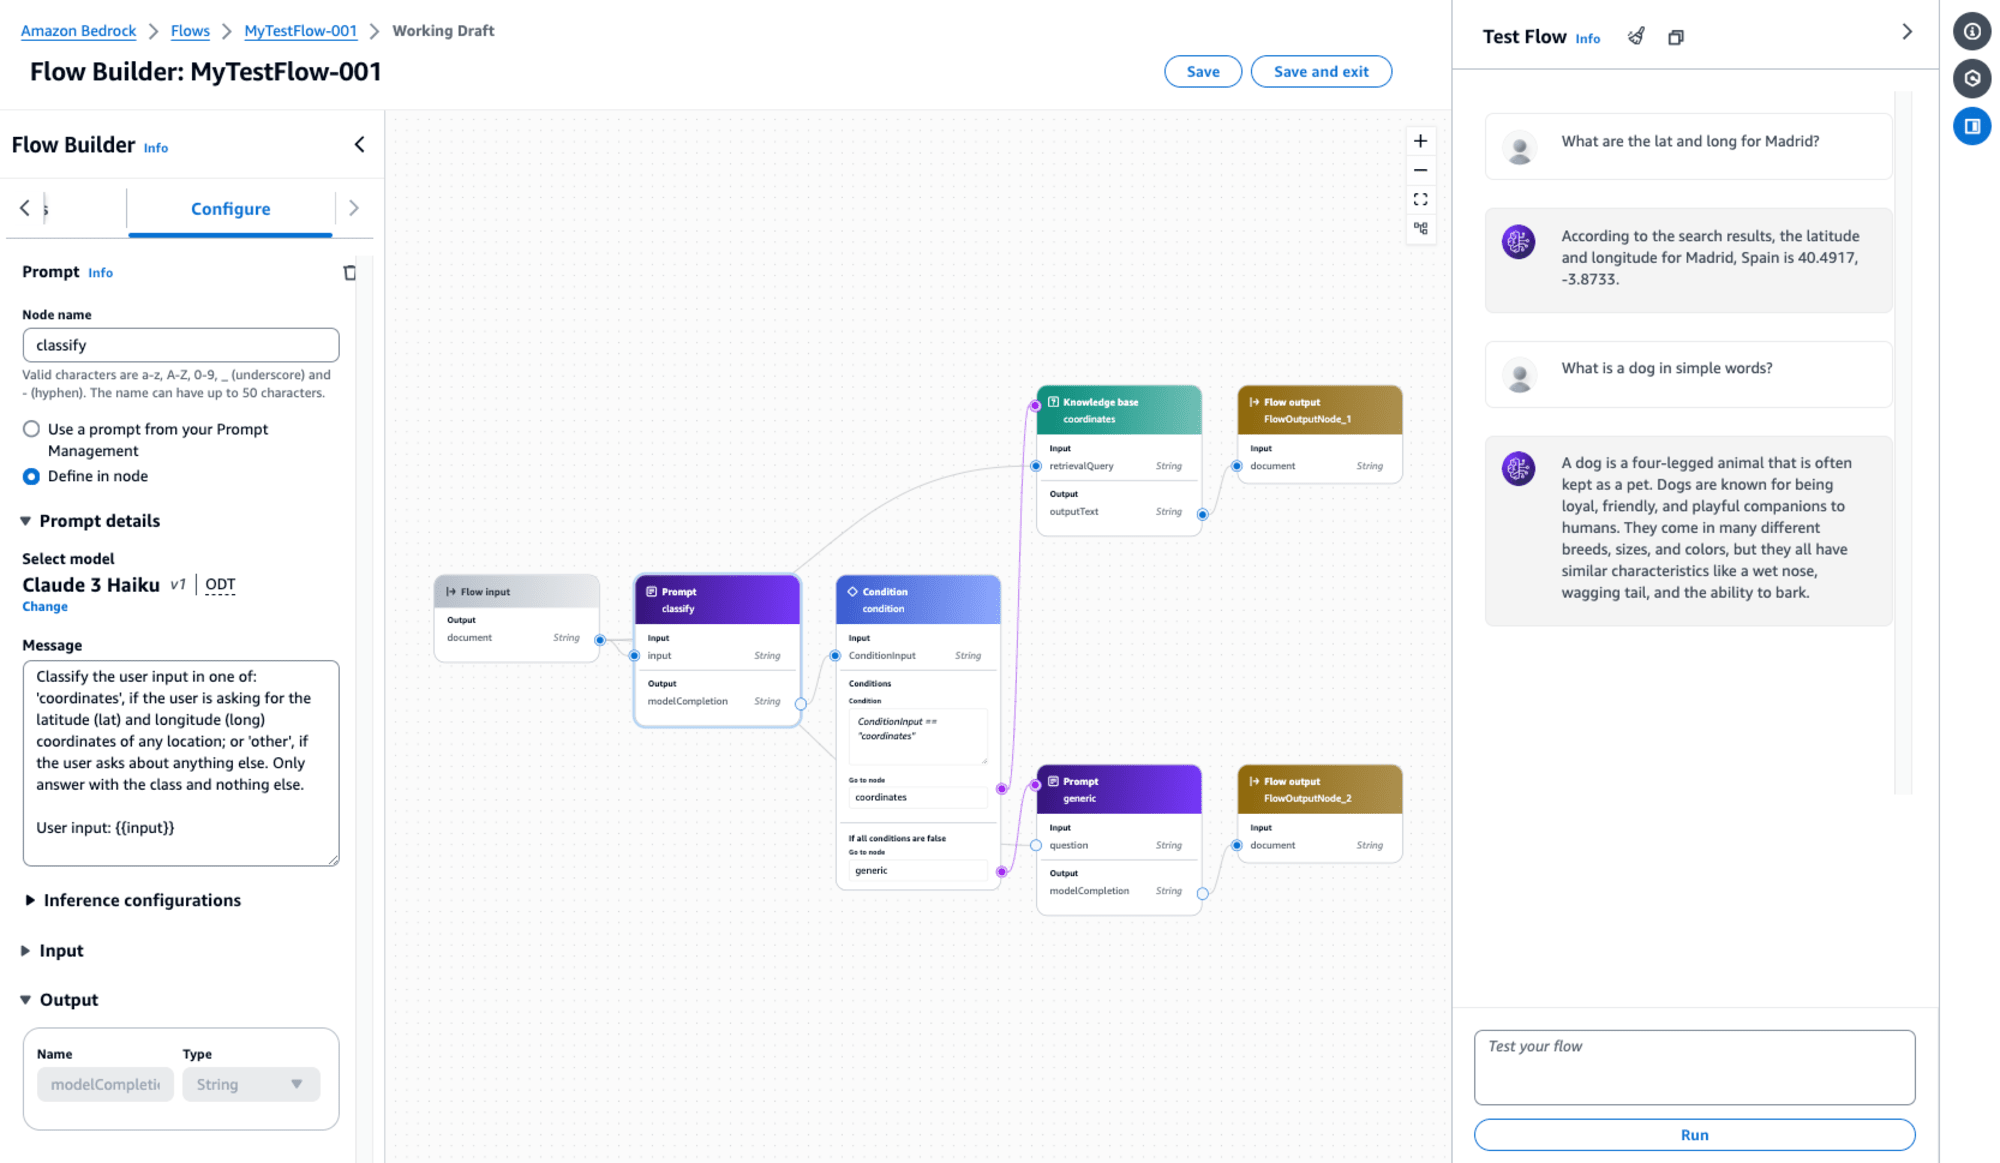Open Prompt Info link
This screenshot has height=1163, width=2000.
coord(100,273)
